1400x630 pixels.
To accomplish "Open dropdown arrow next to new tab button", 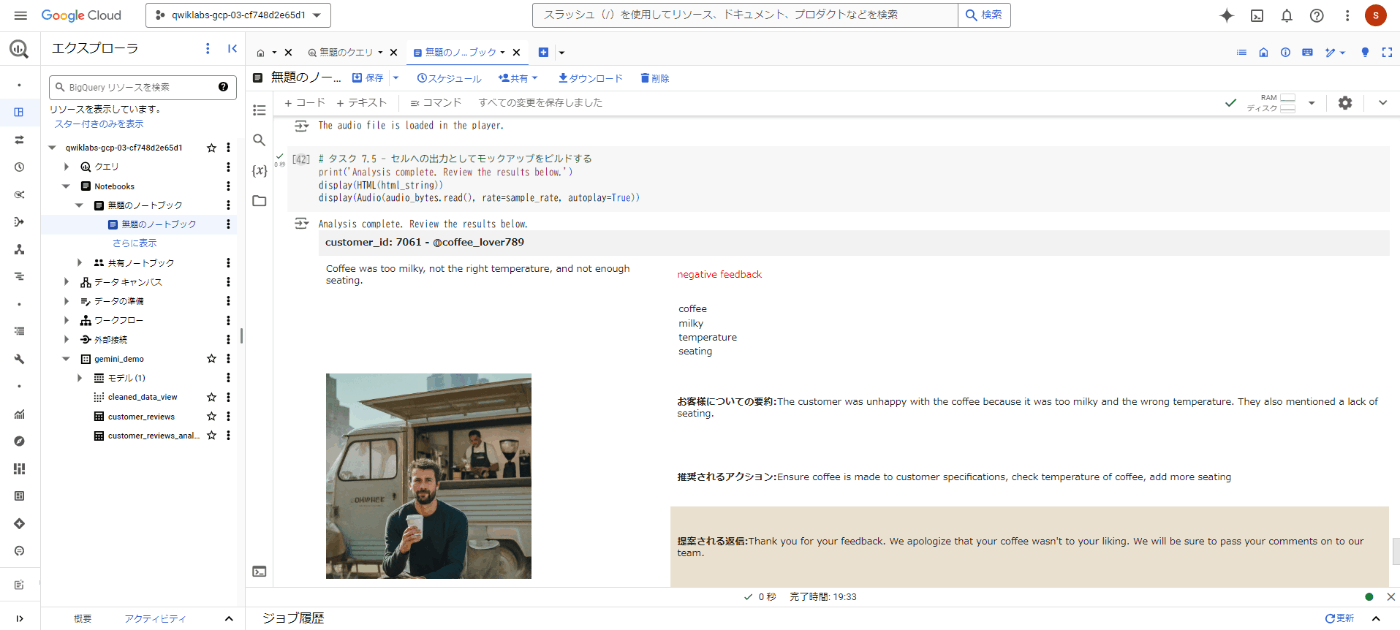I will tap(561, 52).
